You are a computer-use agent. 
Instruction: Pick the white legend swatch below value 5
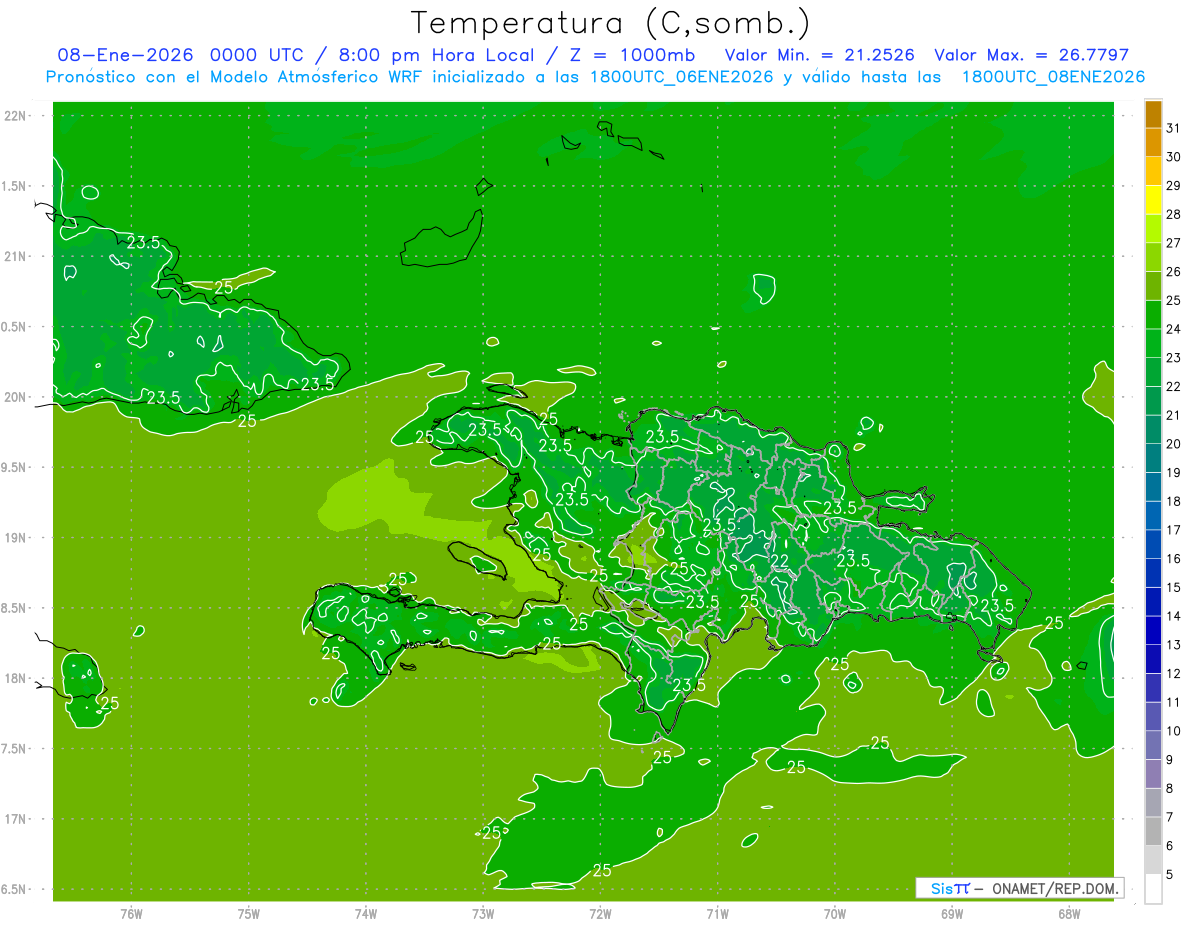pyautogui.click(x=1153, y=889)
